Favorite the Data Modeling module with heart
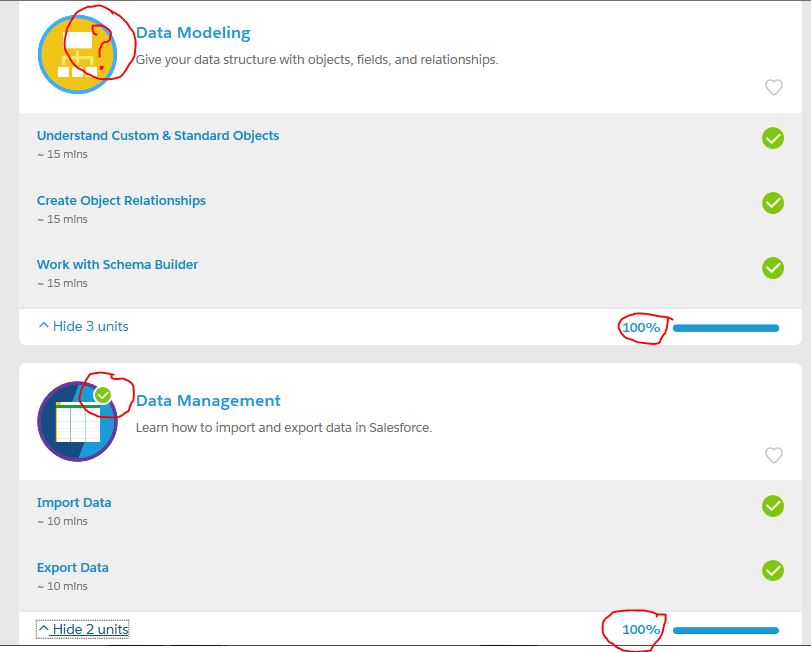The image size is (811, 652). tap(773, 87)
